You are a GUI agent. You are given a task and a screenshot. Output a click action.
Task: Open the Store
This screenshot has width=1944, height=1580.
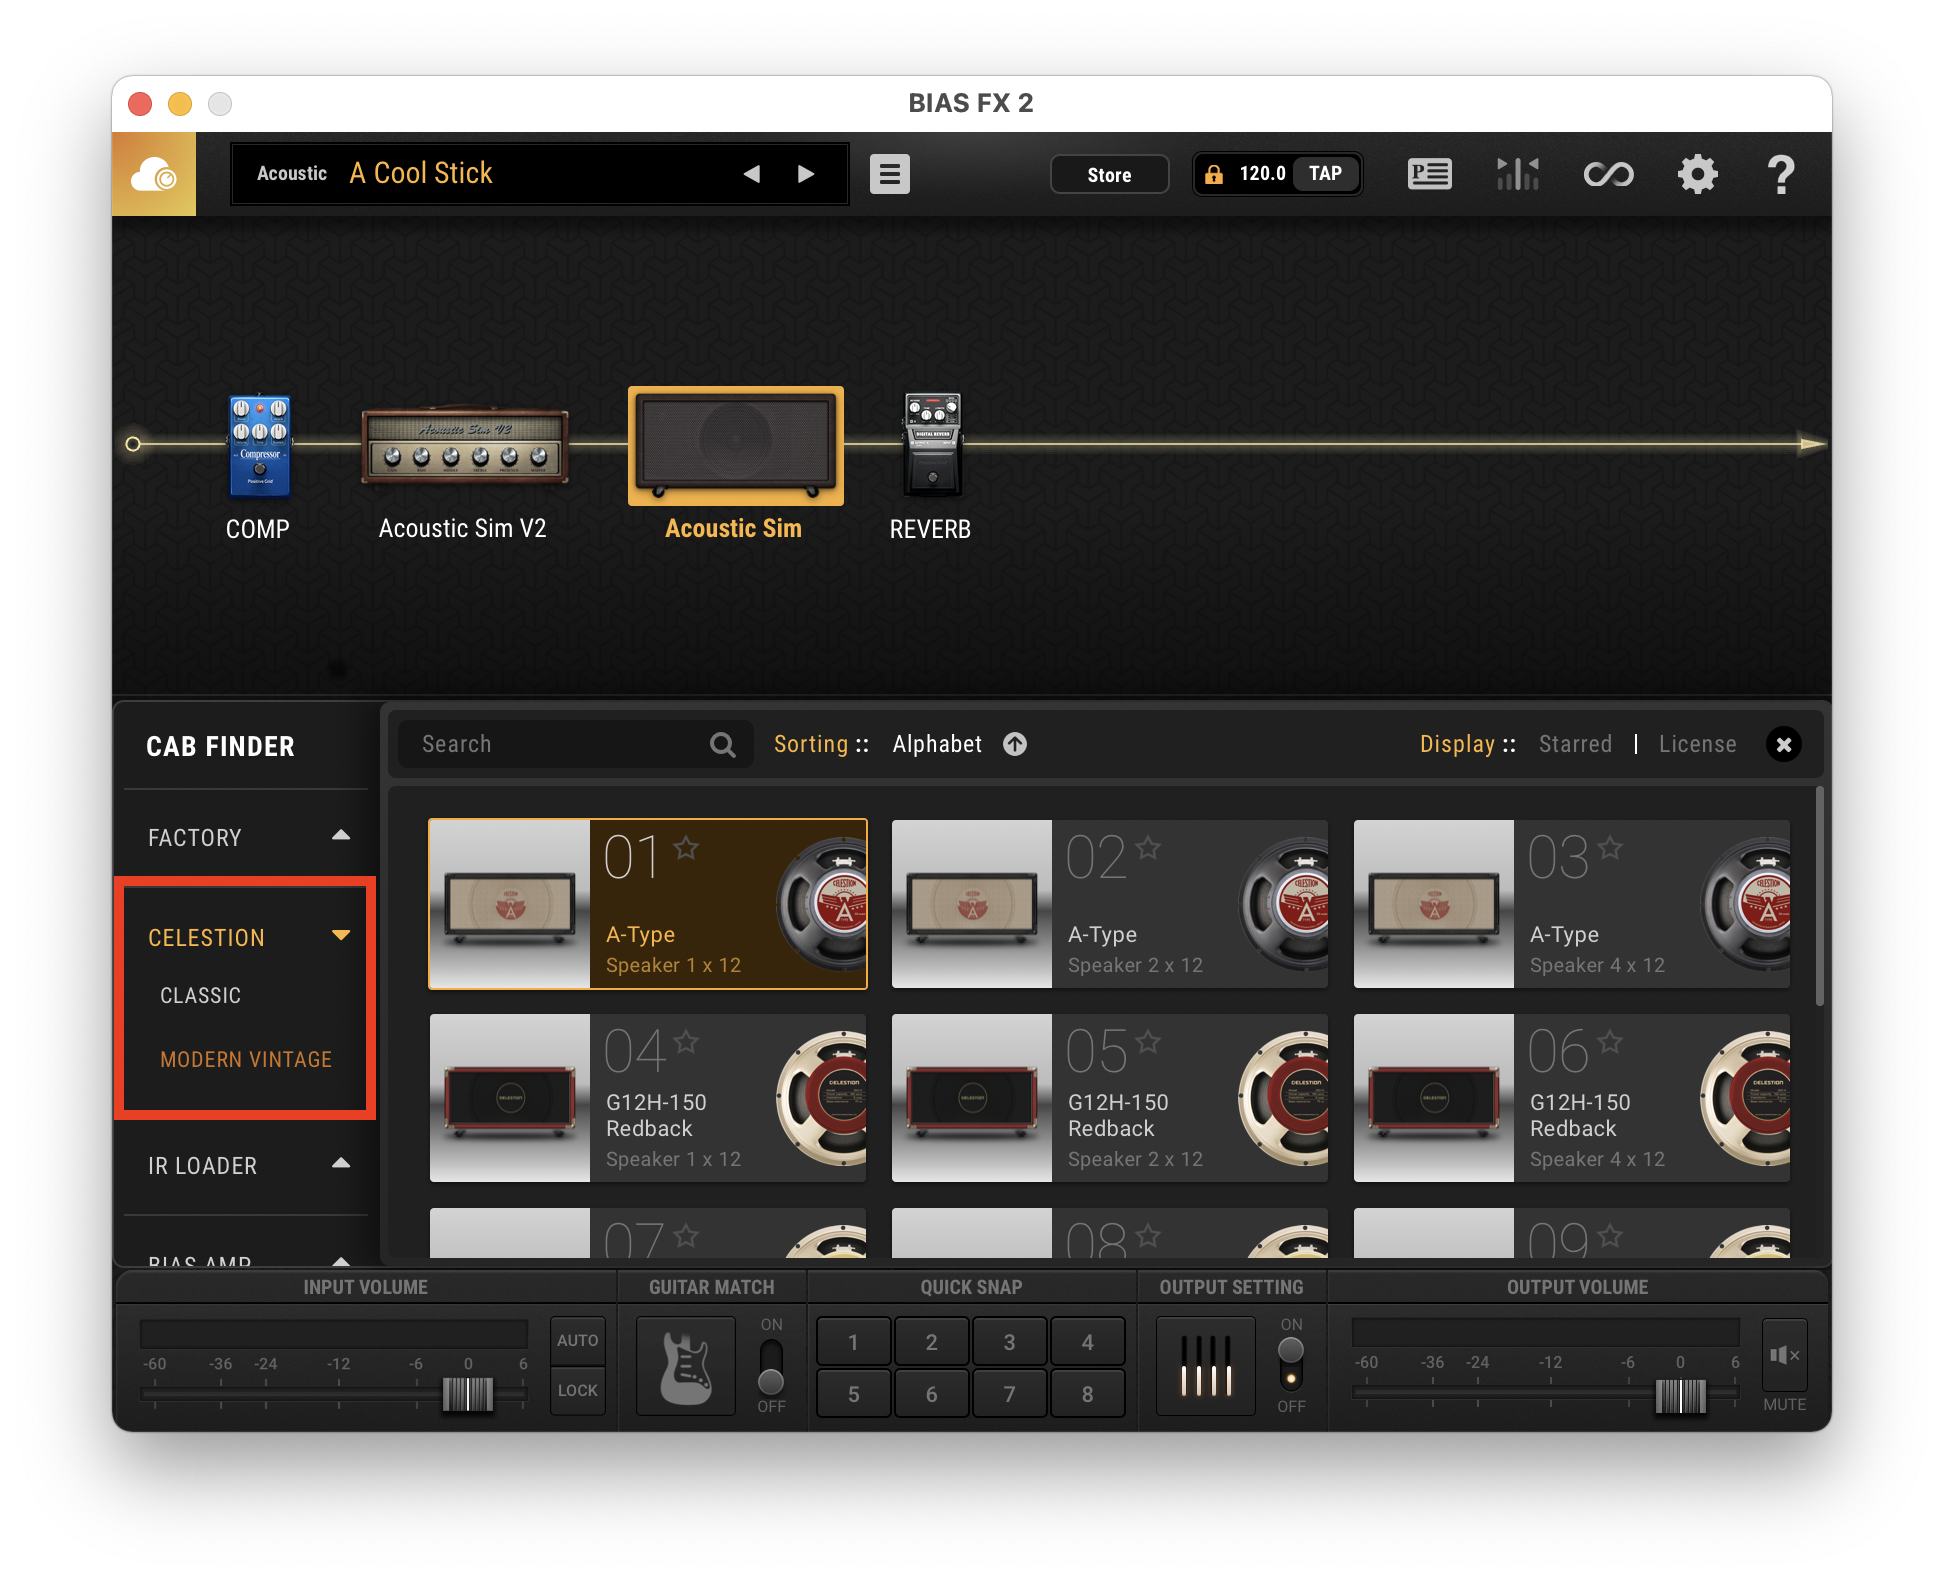(x=1109, y=175)
